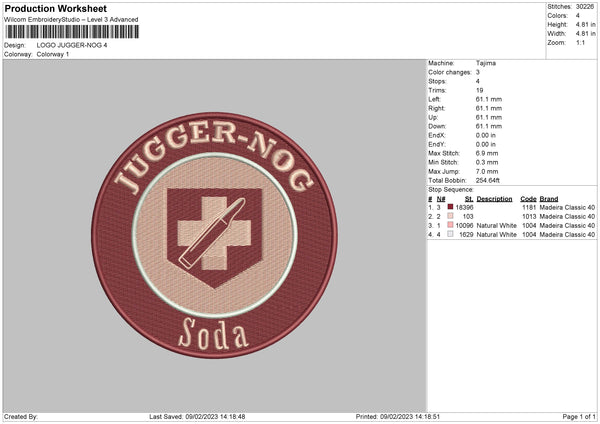Select design name 'LOGO JUGGER-NOG 4'
600x424 pixels.
click(x=72, y=45)
